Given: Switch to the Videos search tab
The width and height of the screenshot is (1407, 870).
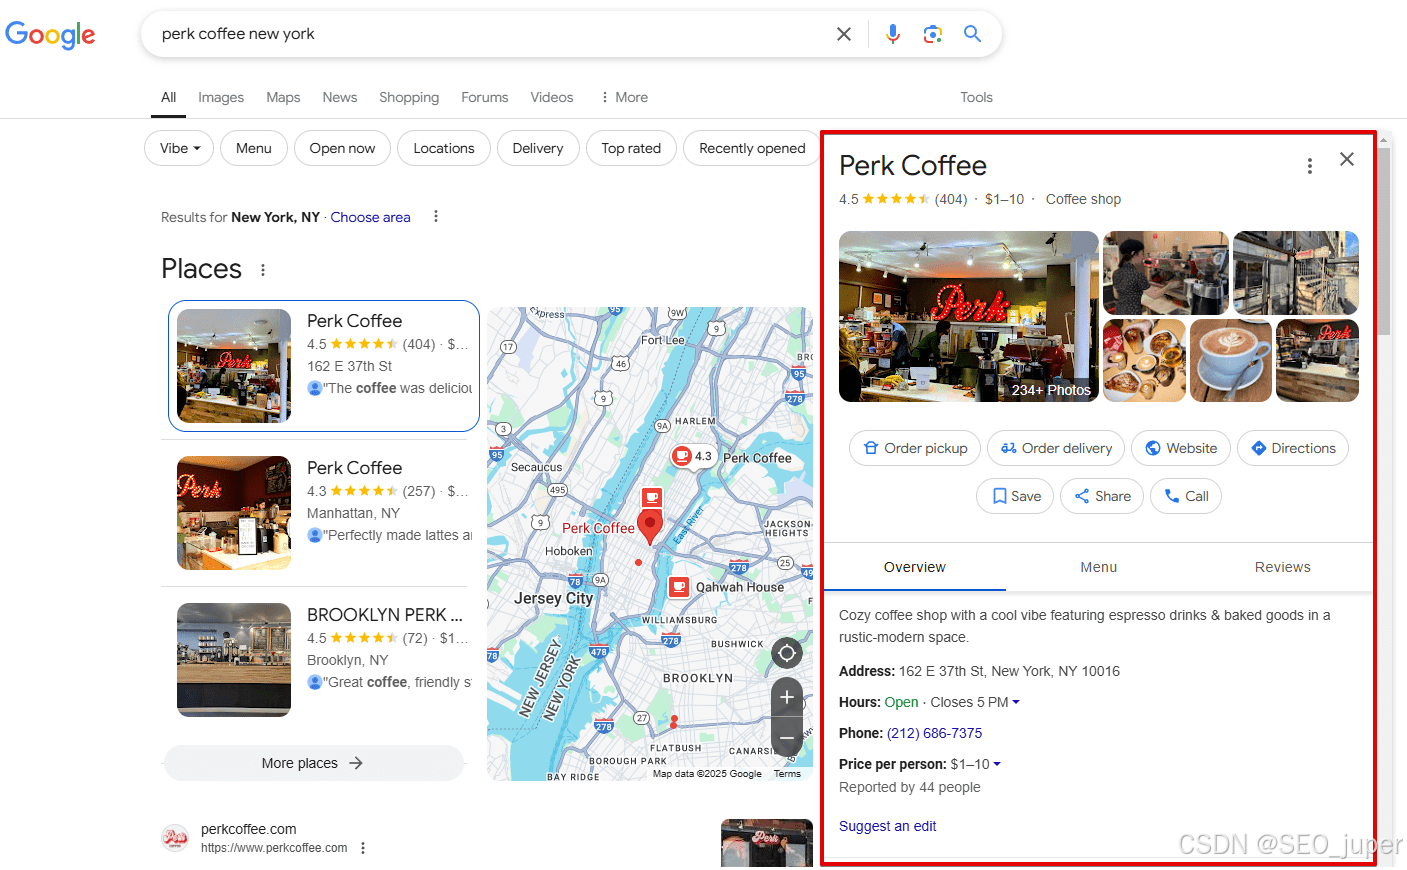Looking at the screenshot, I should pos(552,97).
